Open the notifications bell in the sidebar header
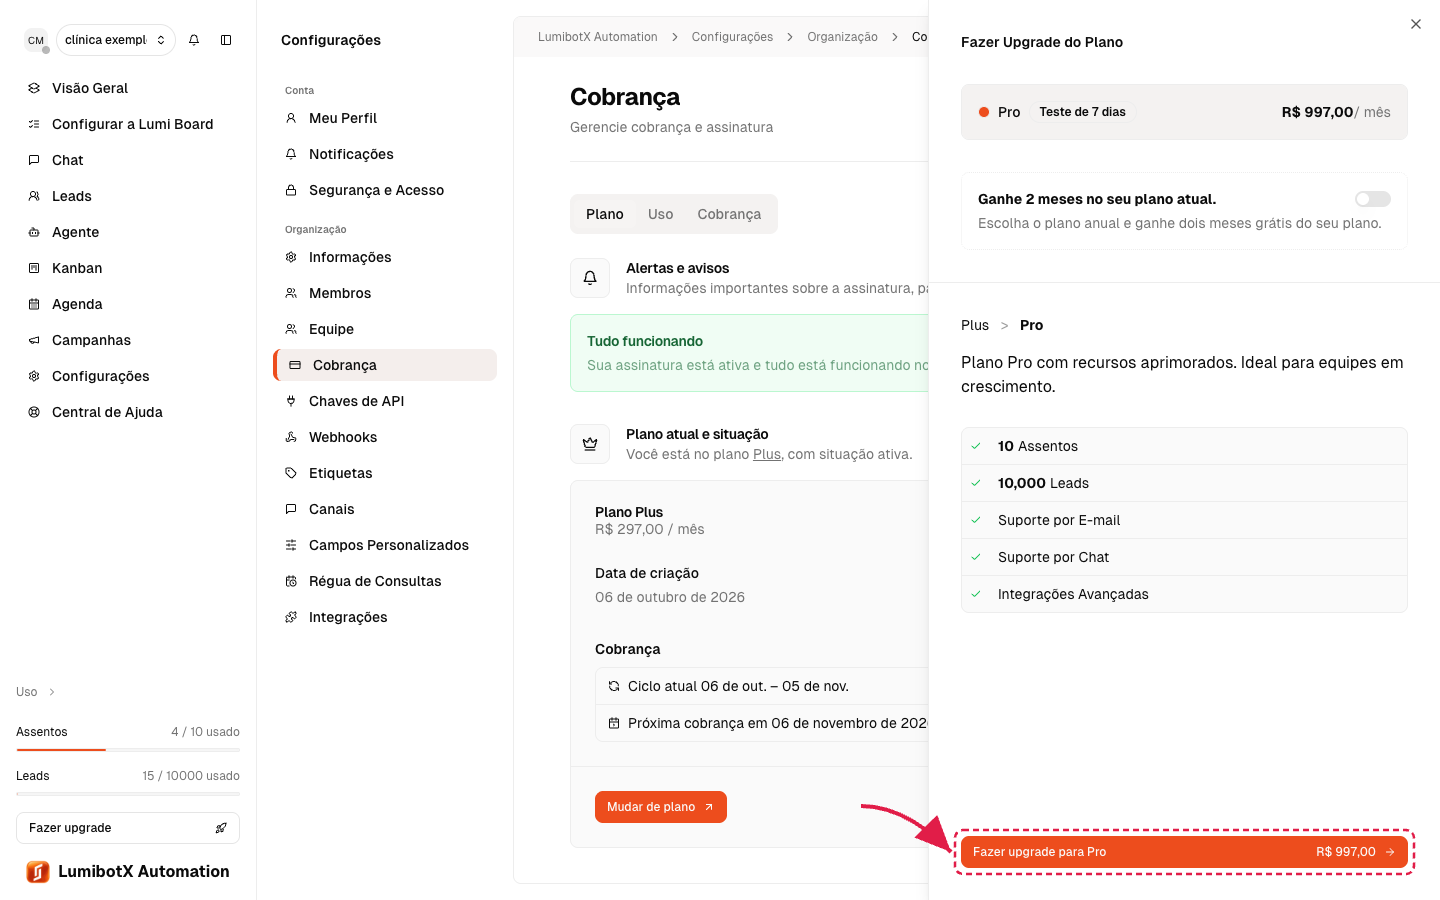 coord(194,40)
